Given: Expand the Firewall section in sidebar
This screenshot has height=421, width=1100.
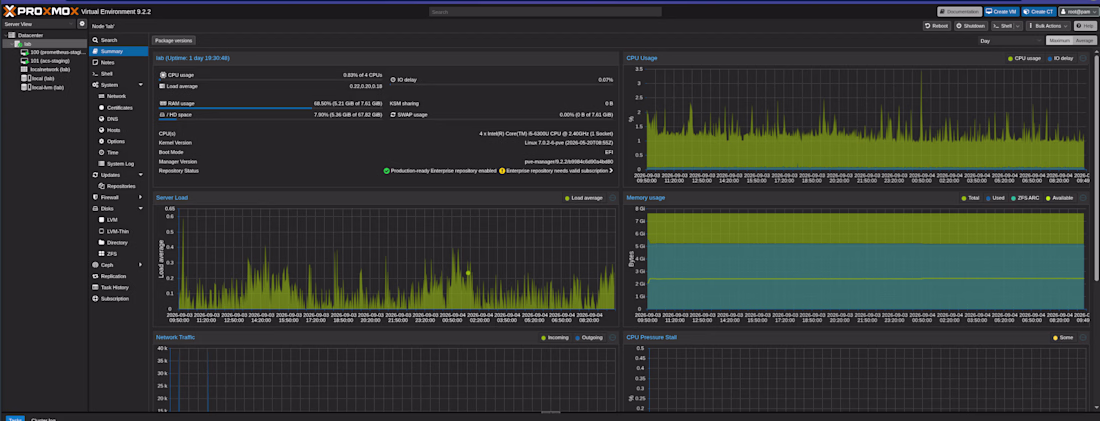Looking at the screenshot, I should click(x=140, y=197).
